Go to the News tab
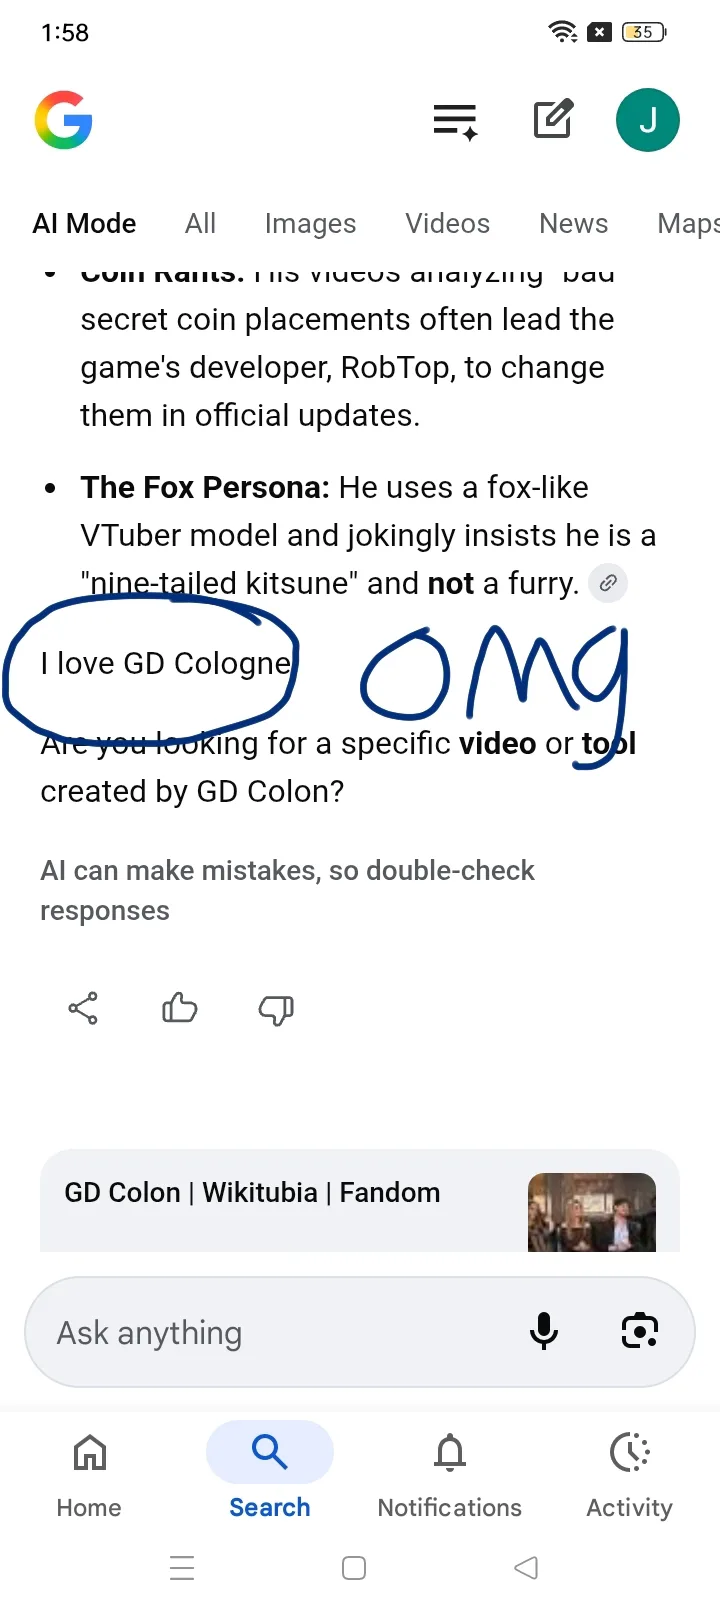This screenshot has width=720, height=1612. [573, 223]
